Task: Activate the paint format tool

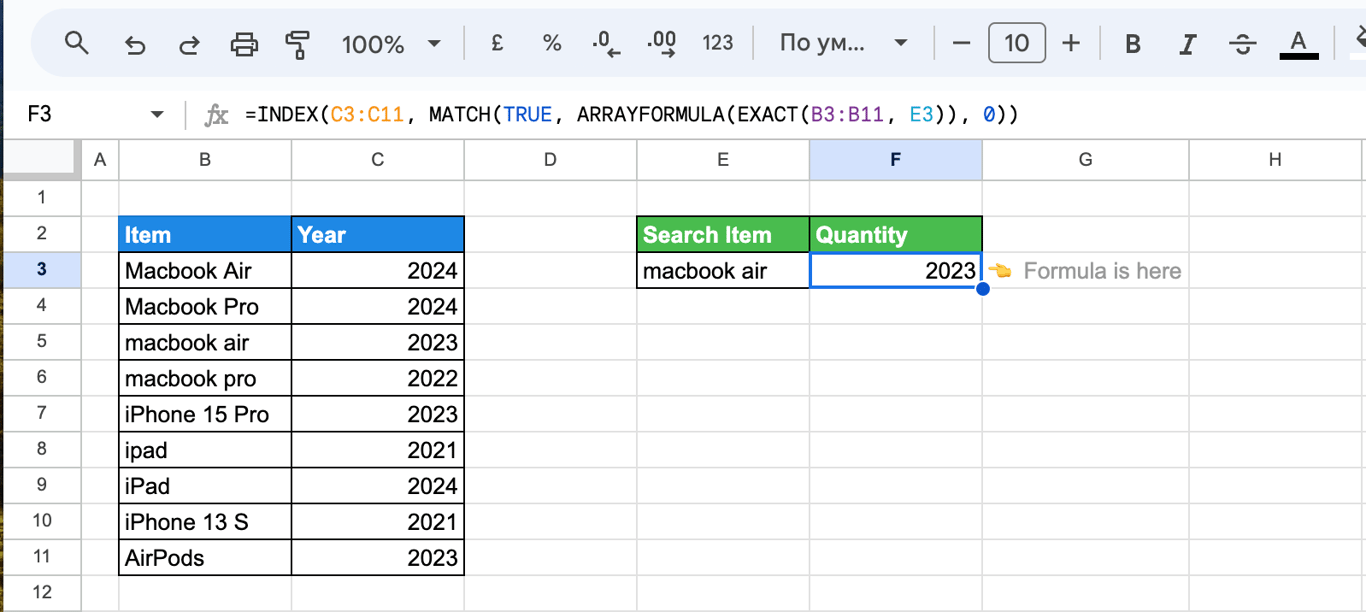Action: click(297, 44)
